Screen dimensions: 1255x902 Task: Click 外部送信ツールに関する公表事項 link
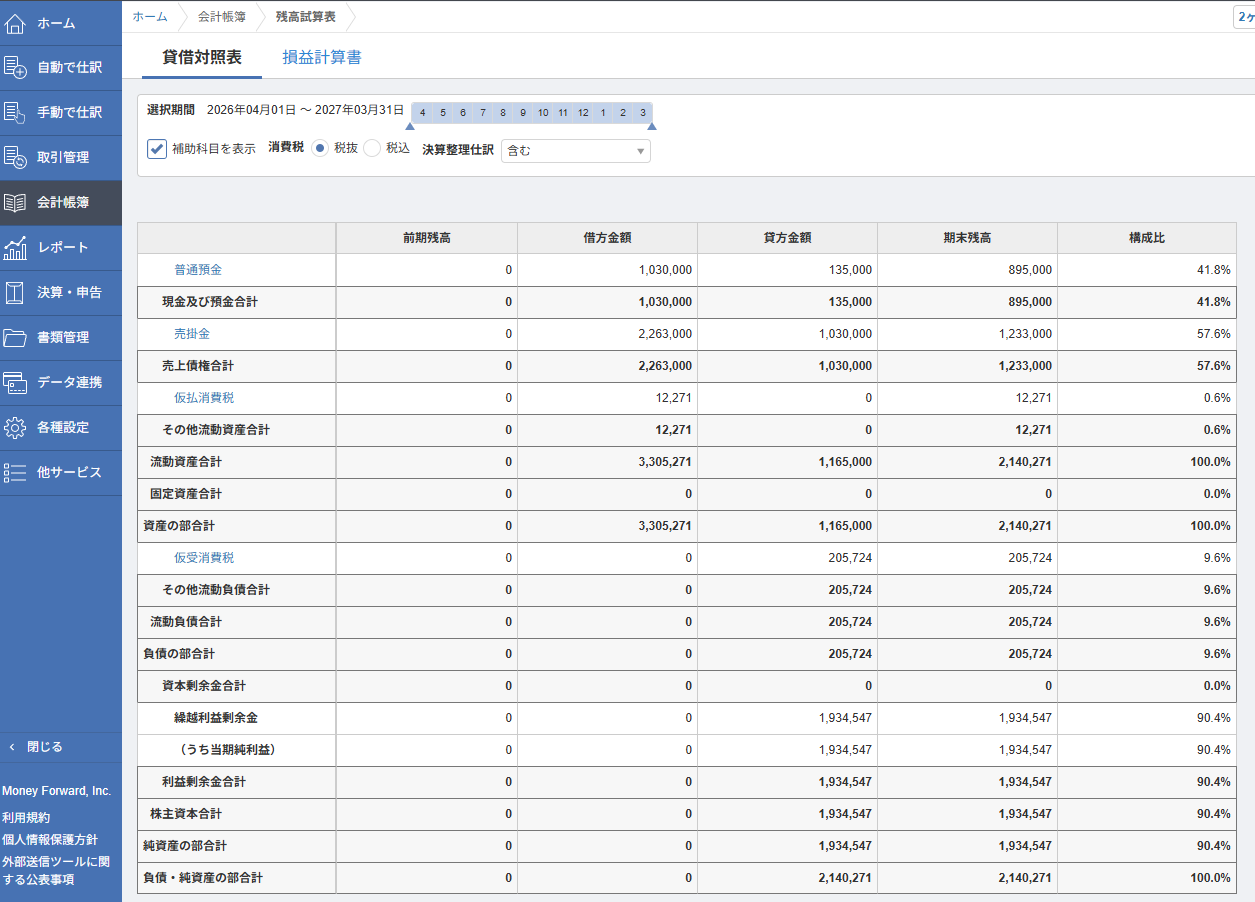(56, 870)
